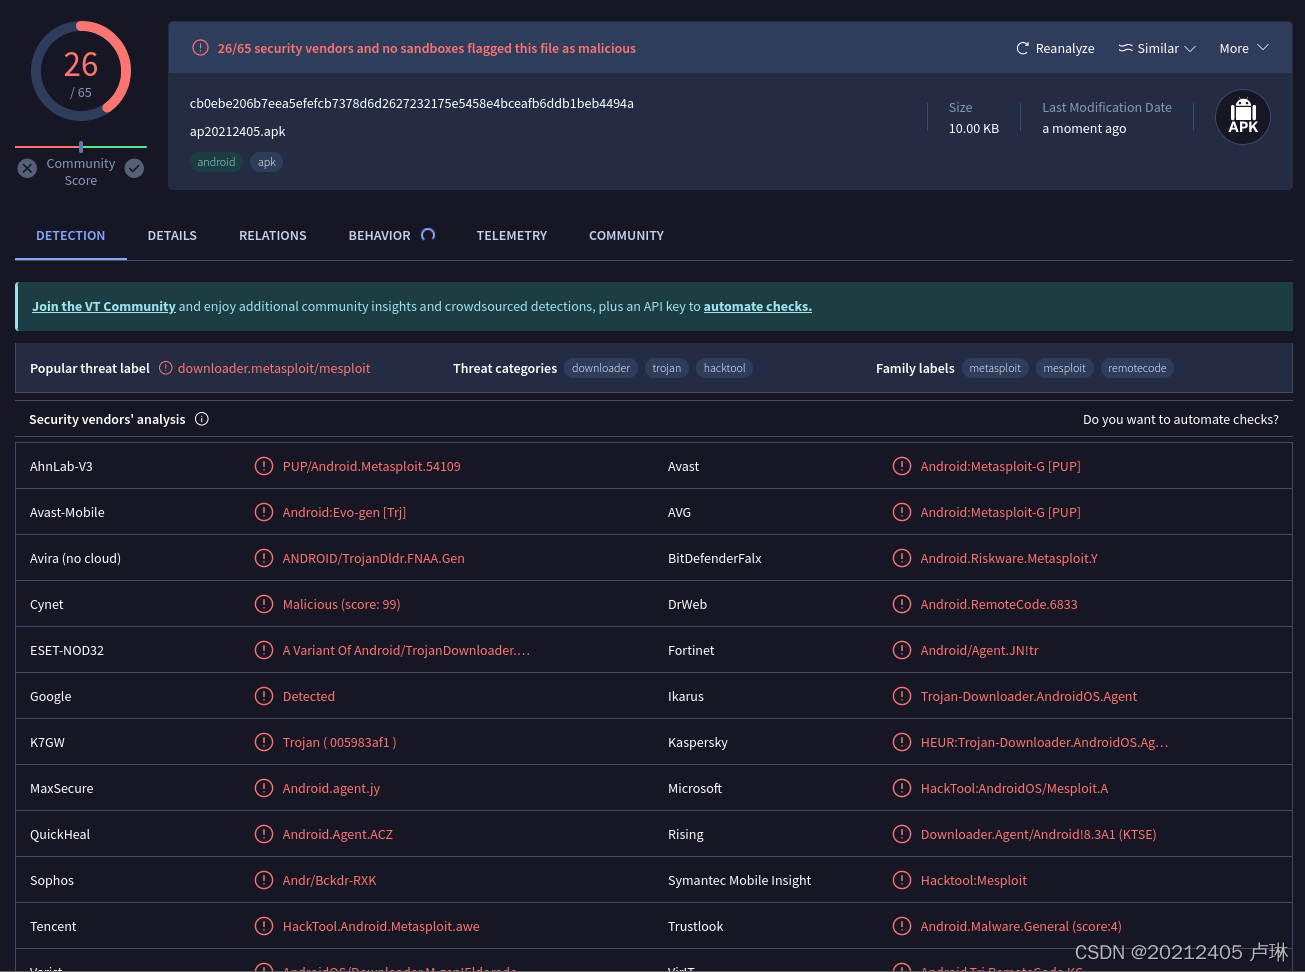The image size is (1305, 972).
Task: Click the mesploit family label chip
Action: coord(1064,368)
